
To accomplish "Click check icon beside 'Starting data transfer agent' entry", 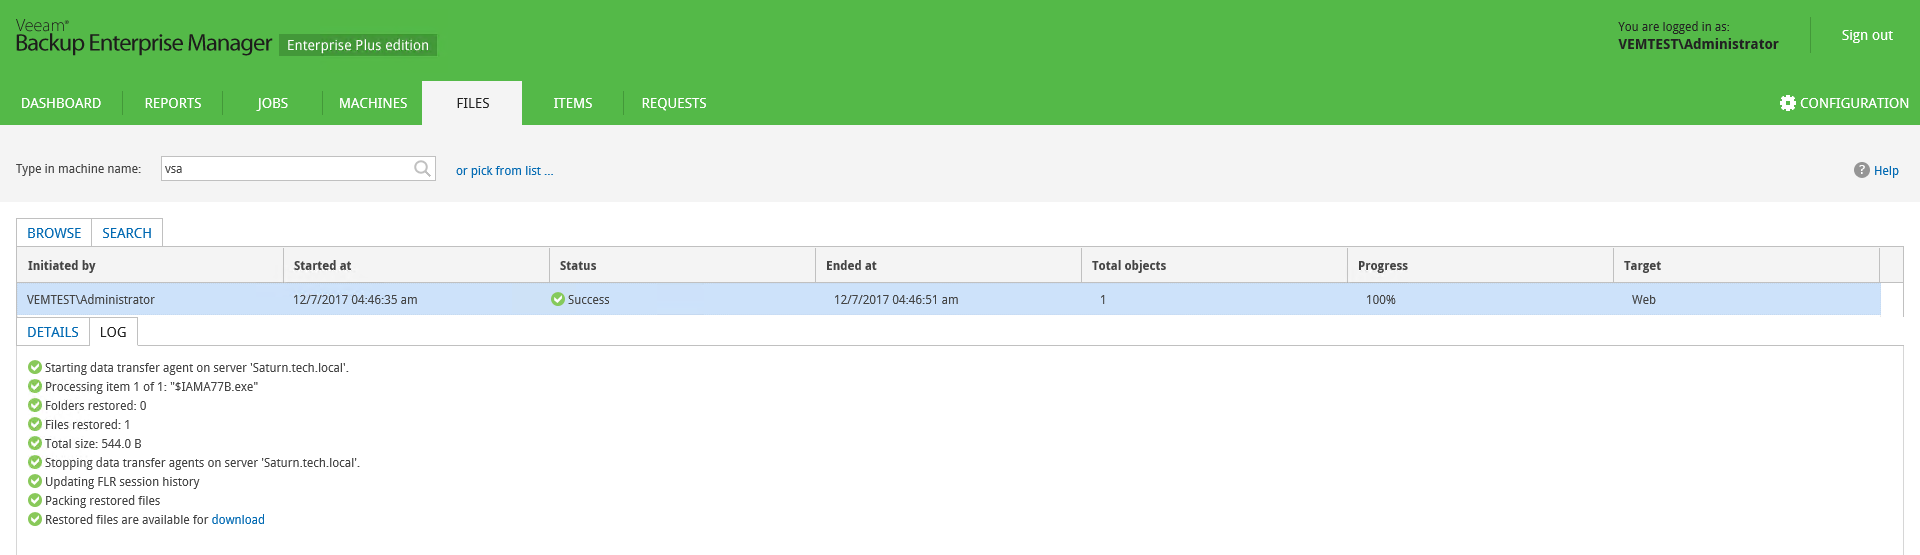I will point(35,367).
